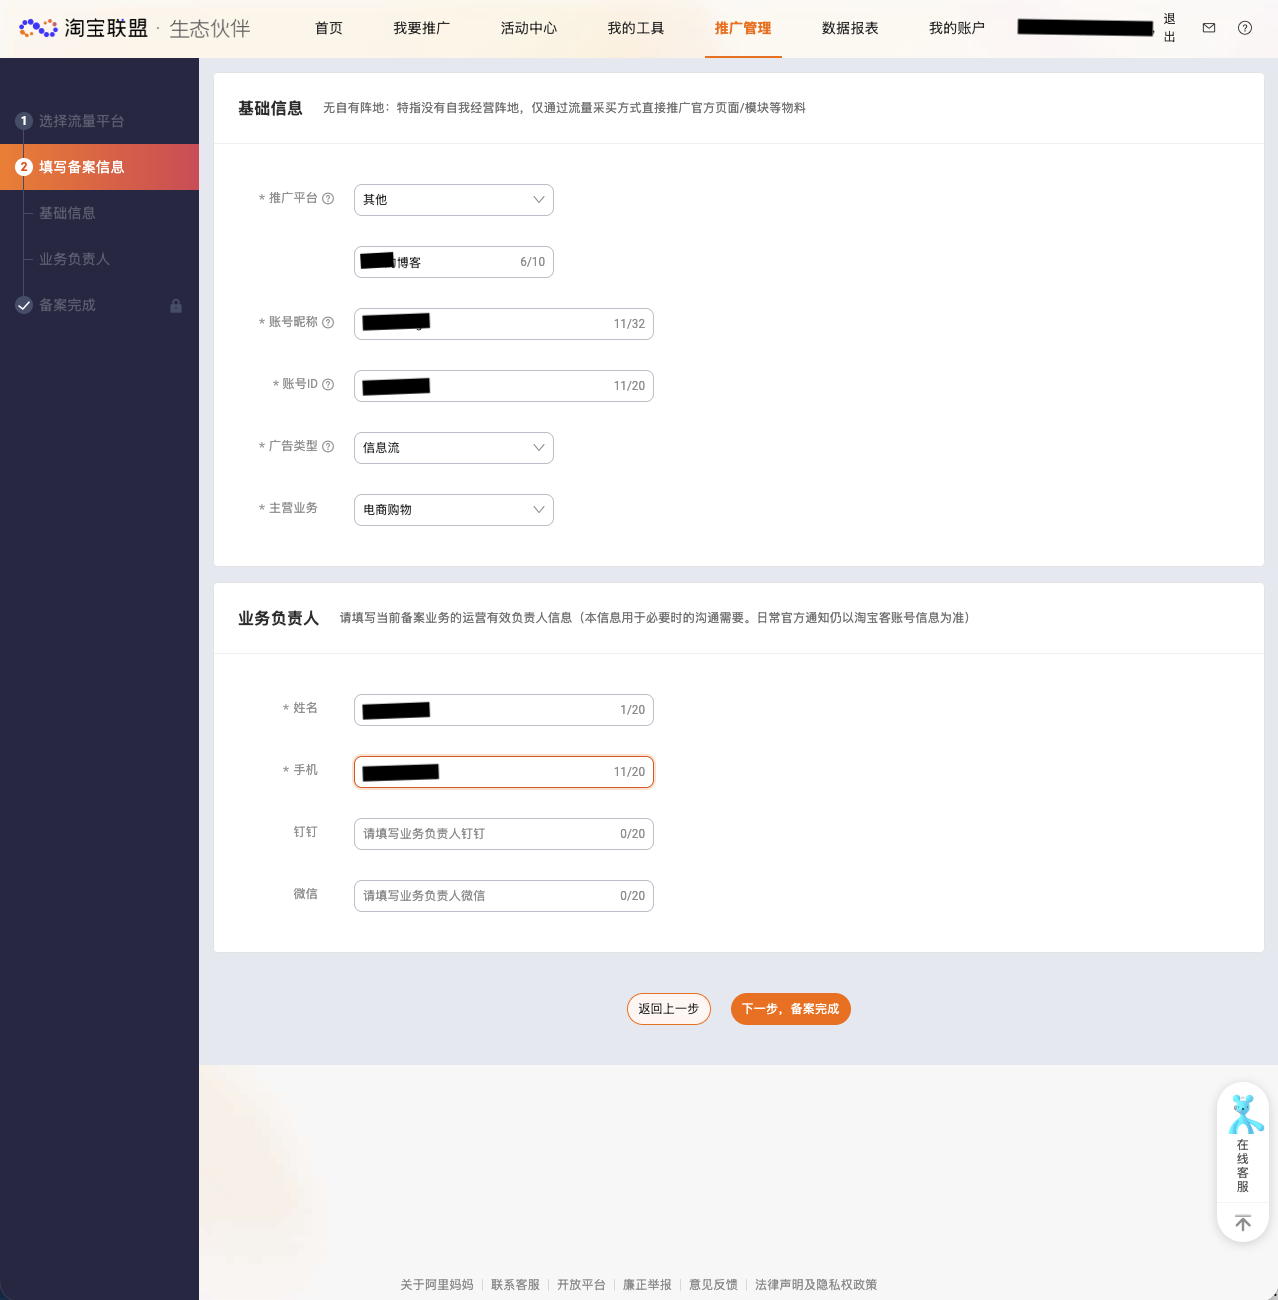1278x1300 pixels.
Task: Open the help tooltip next to 推广平台
Action: click(x=329, y=199)
